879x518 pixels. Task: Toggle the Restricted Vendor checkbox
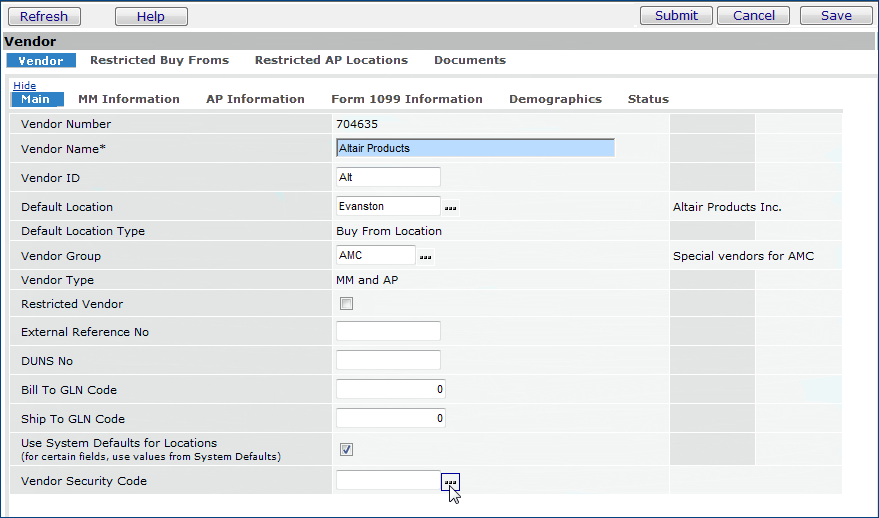click(x=346, y=304)
